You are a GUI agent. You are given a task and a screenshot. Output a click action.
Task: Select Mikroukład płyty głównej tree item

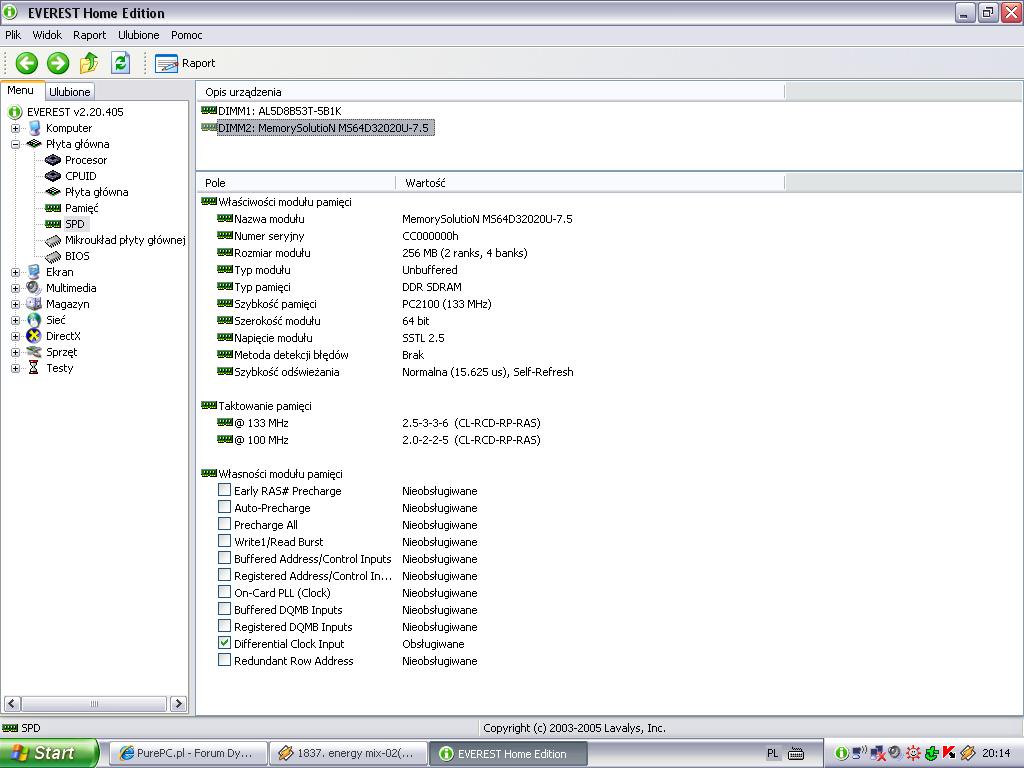125,240
